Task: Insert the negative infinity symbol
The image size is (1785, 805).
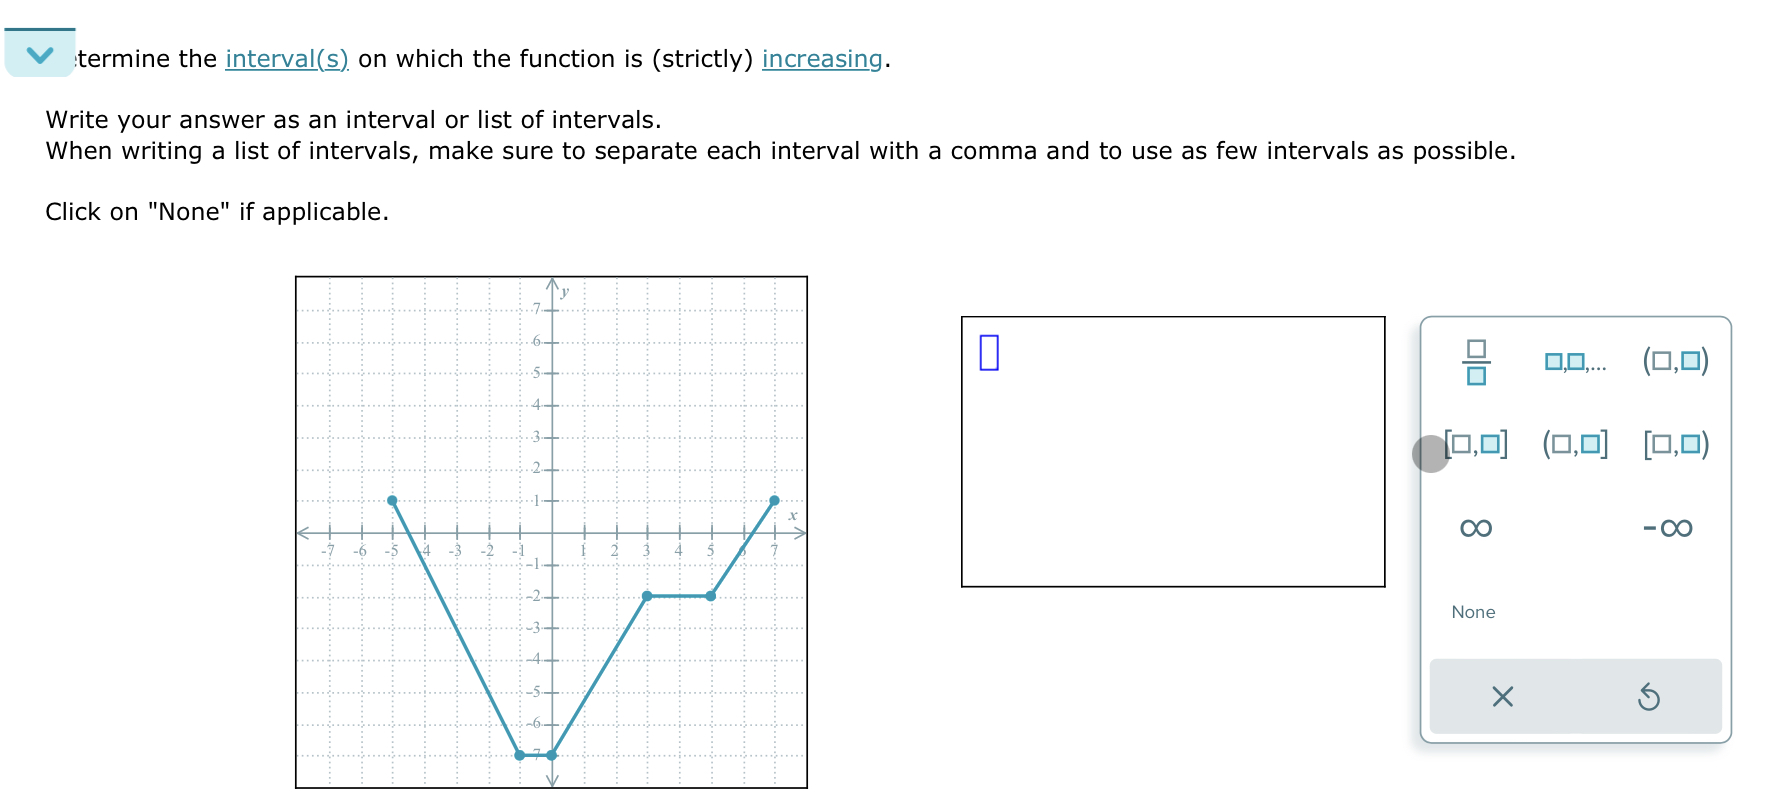Action: (x=1668, y=528)
